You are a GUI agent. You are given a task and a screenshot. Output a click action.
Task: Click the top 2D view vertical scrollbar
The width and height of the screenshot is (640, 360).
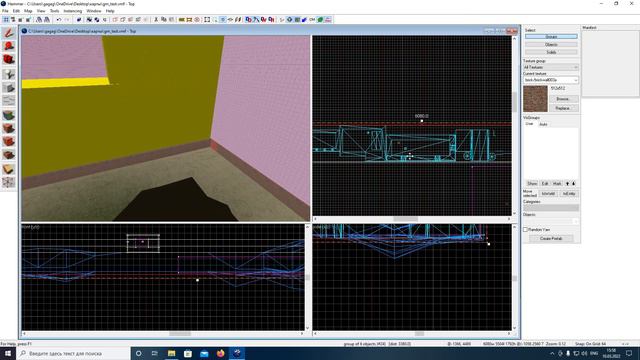click(514, 126)
